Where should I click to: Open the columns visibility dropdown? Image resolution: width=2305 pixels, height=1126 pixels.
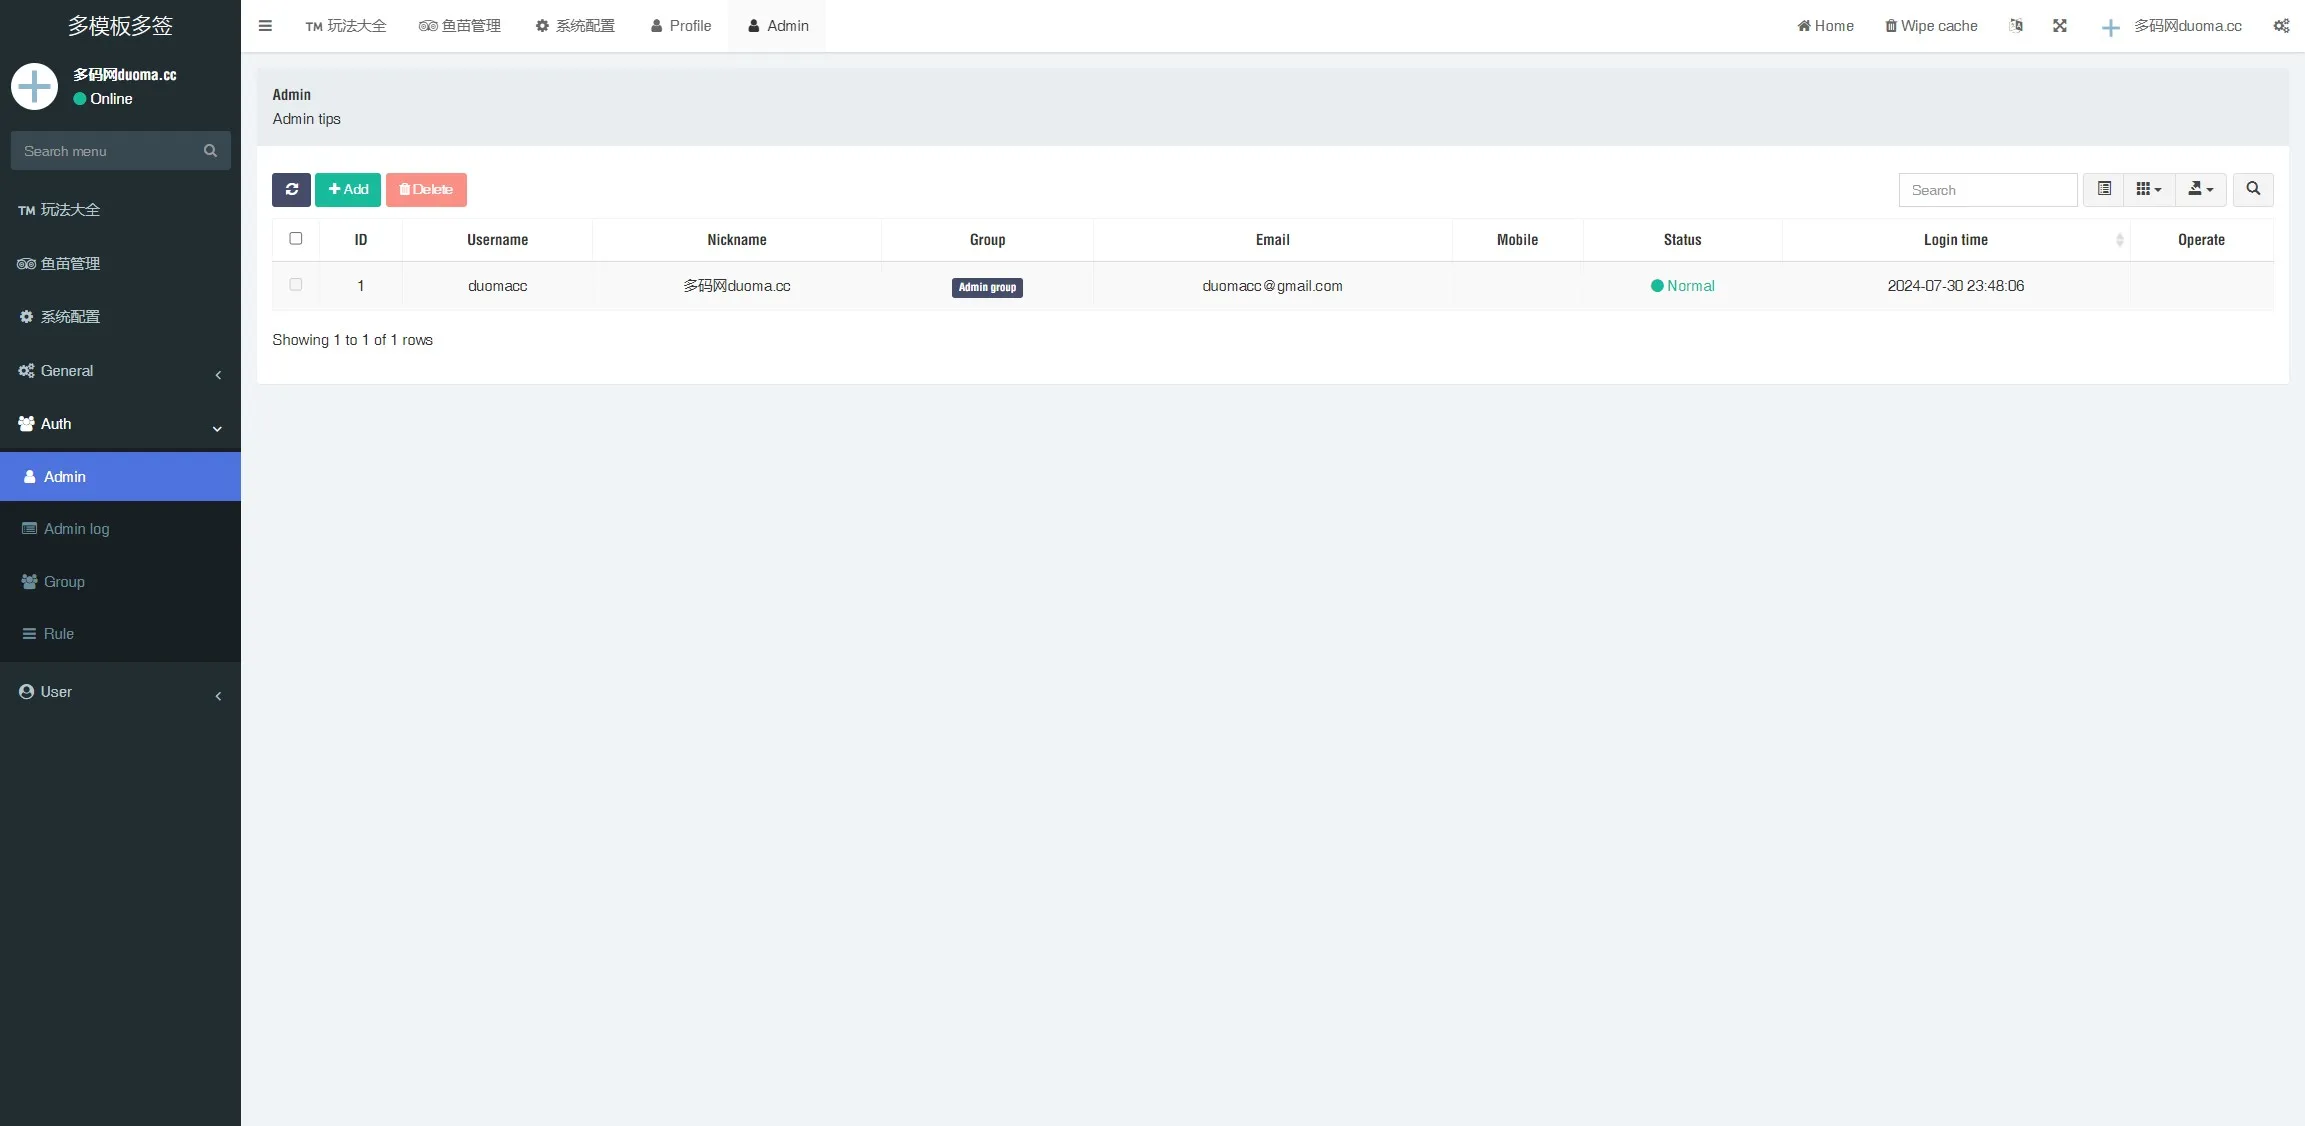[2148, 189]
